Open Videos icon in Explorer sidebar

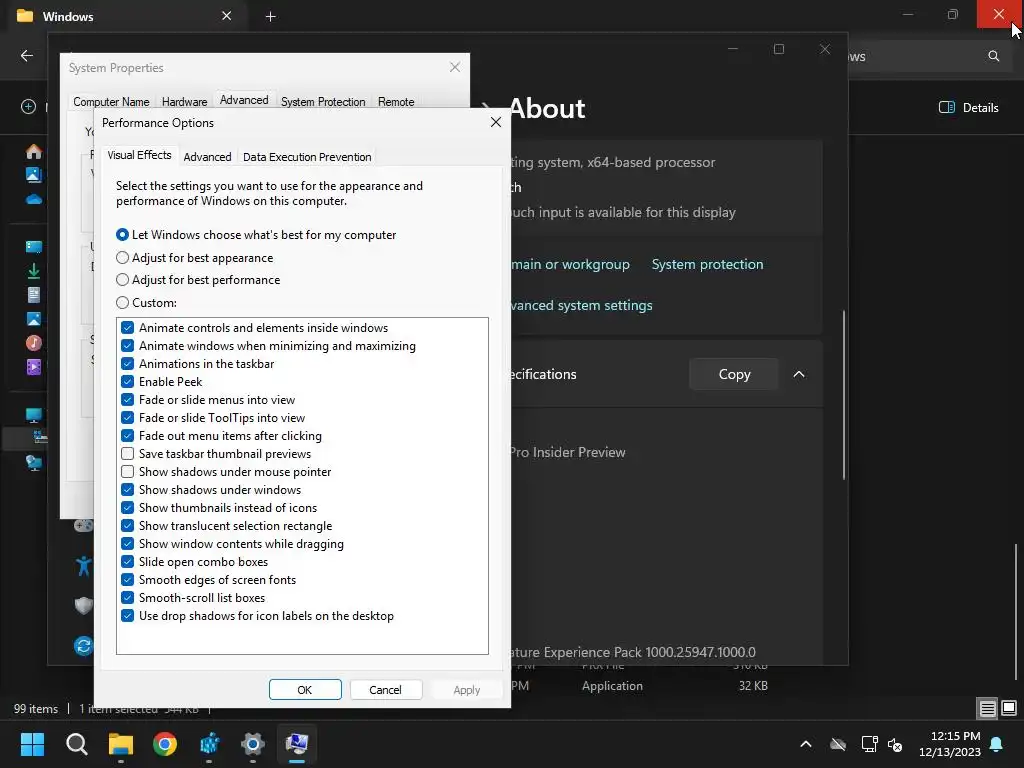(x=34, y=366)
